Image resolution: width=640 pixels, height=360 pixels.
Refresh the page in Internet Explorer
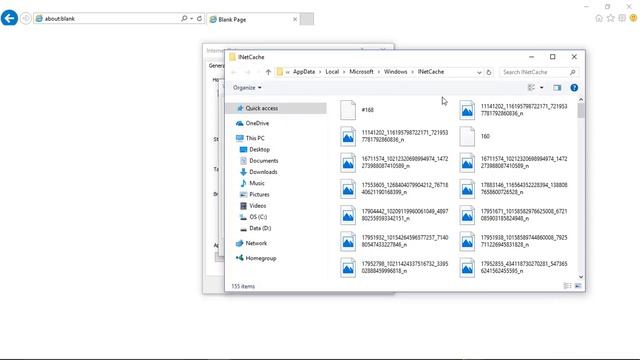pyautogui.click(x=199, y=18)
